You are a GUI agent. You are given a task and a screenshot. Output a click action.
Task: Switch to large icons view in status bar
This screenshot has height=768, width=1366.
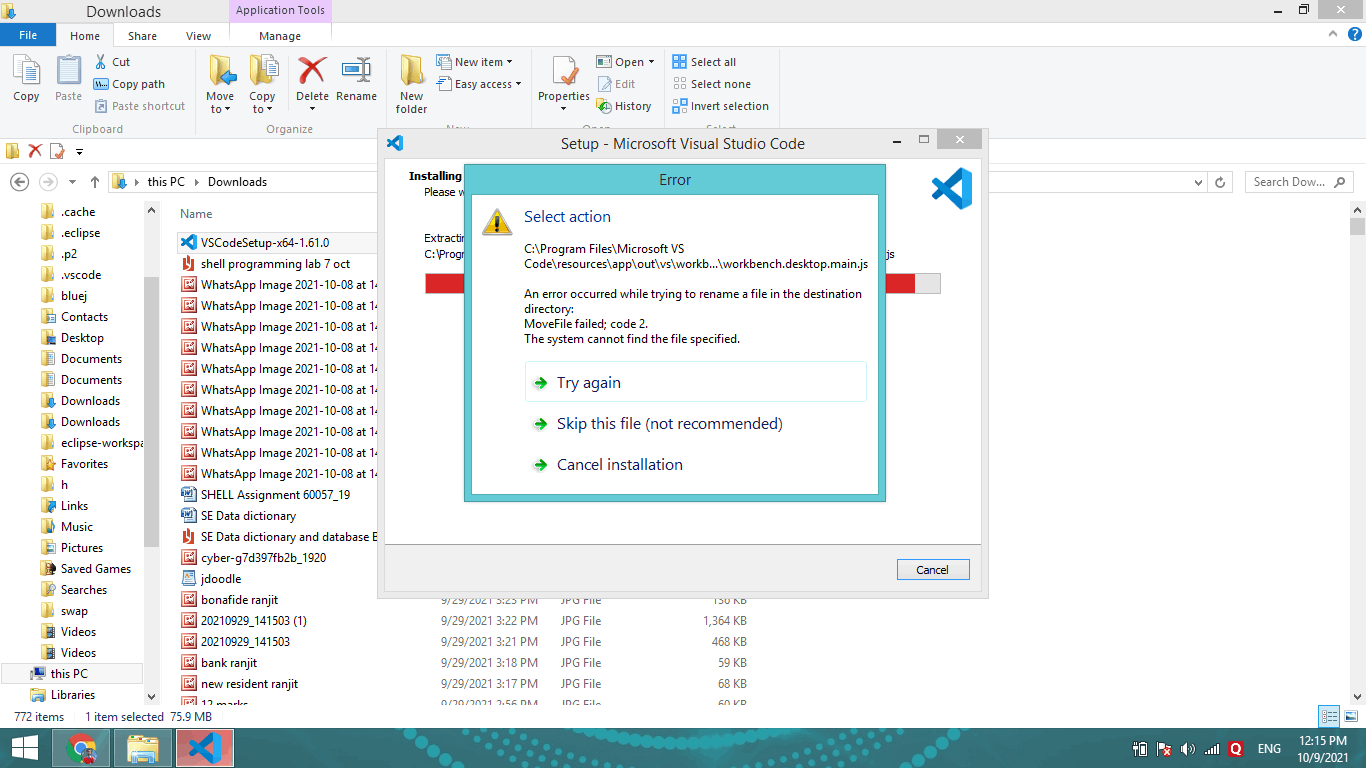[x=1351, y=716]
